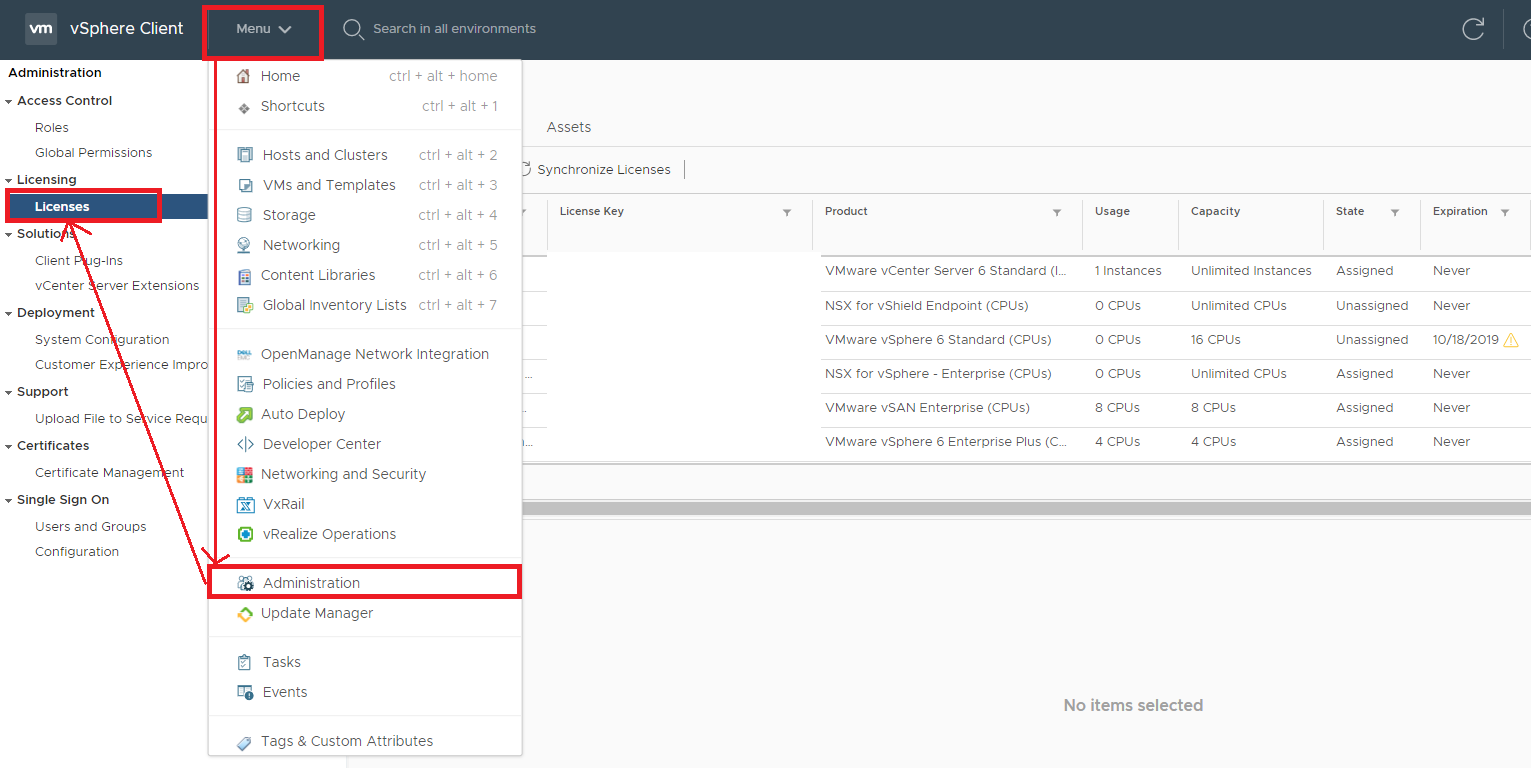The image size is (1531, 768).
Task: Collapse the Certificates tree section
Action: [x=9, y=446]
